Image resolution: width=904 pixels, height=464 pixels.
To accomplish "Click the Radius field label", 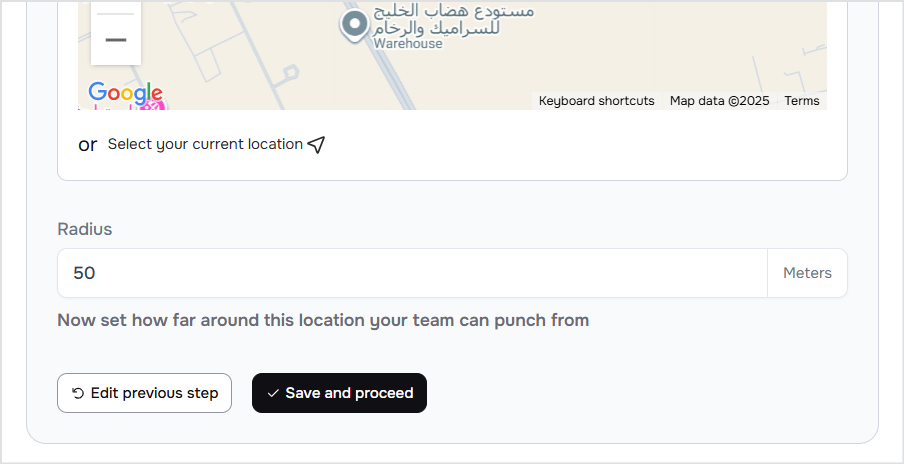I will pos(85,229).
